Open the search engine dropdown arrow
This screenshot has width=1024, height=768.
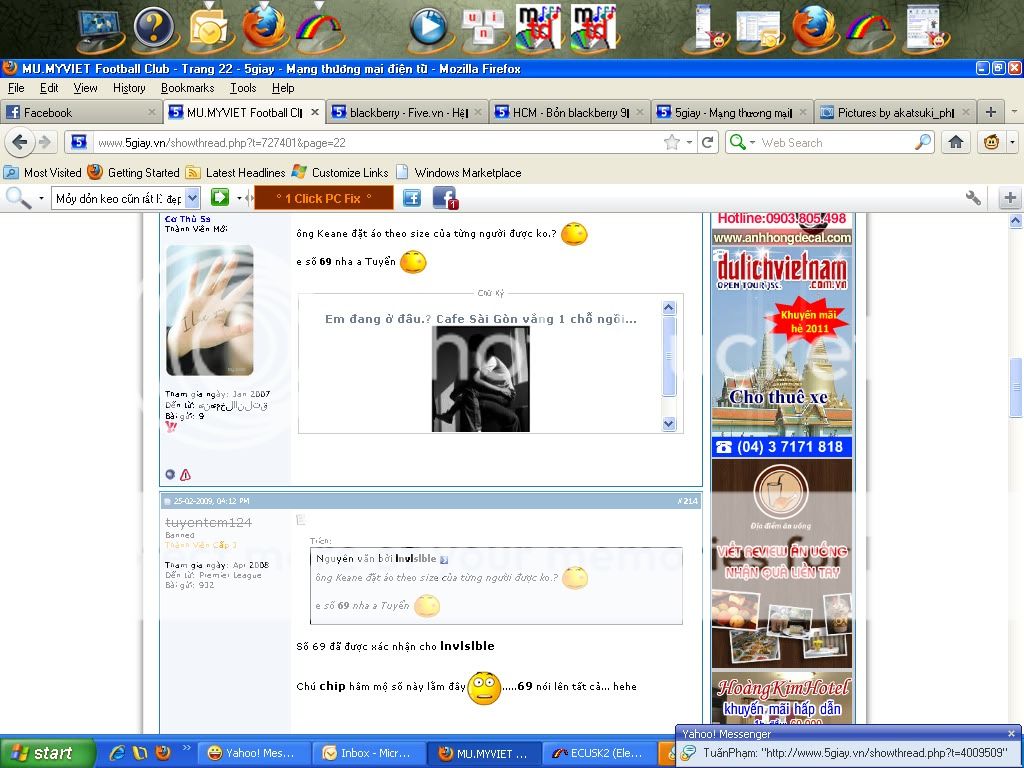(x=754, y=143)
